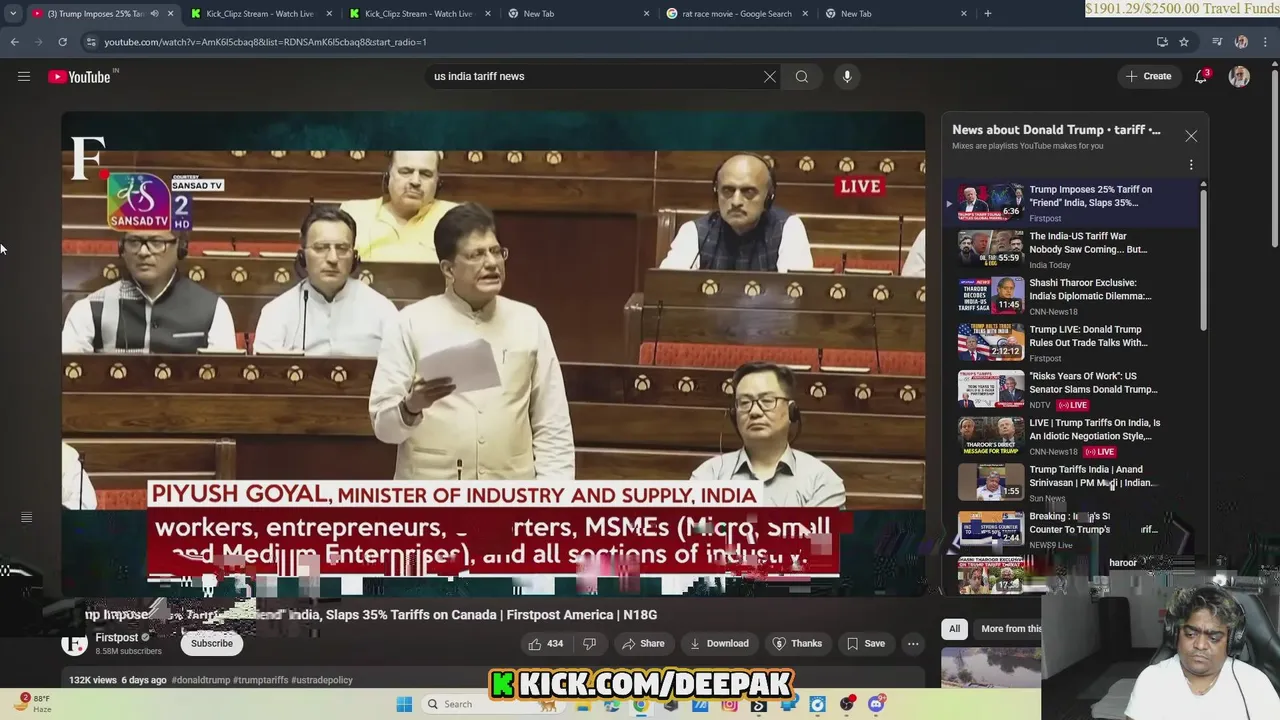Play 'Trump Imposes 25% Tariff on Friend India' playlist item
The height and width of the screenshot is (720, 1280).
[1070, 202]
